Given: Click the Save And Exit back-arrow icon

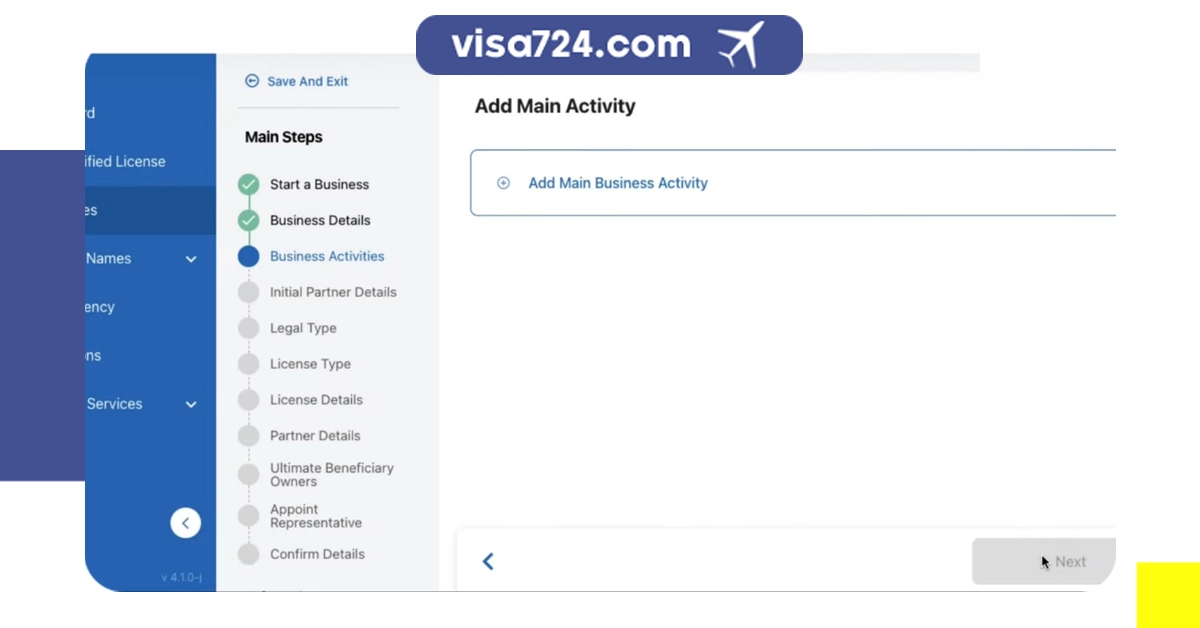Looking at the screenshot, I should tap(252, 81).
